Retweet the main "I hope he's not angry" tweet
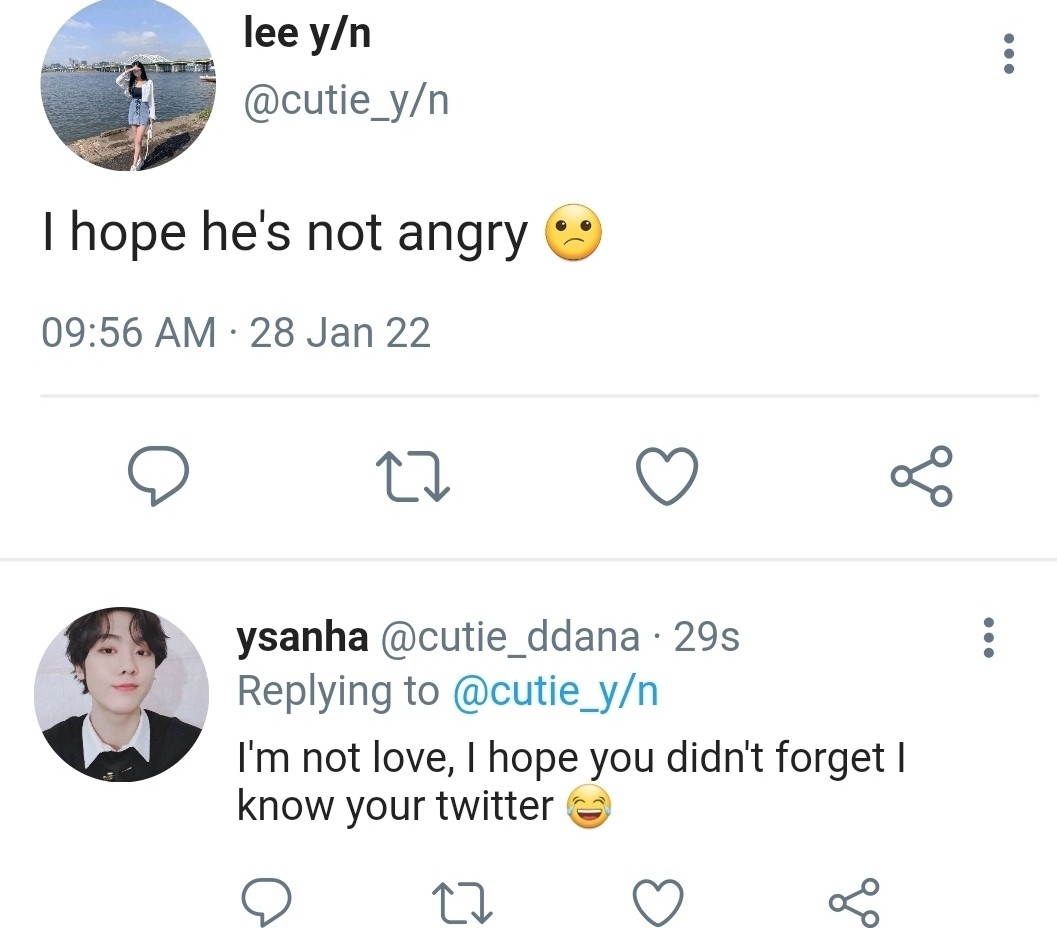 coord(412,477)
